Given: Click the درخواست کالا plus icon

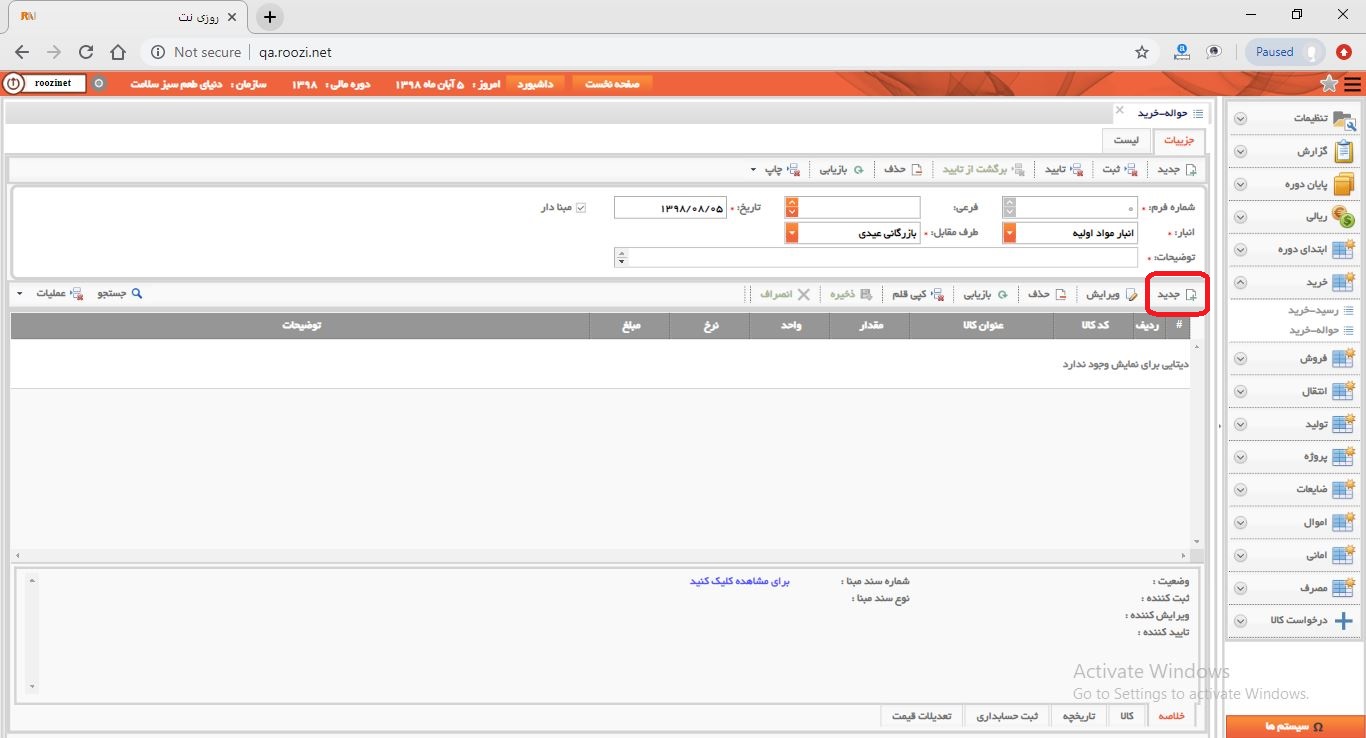Looking at the screenshot, I should (x=1343, y=620).
